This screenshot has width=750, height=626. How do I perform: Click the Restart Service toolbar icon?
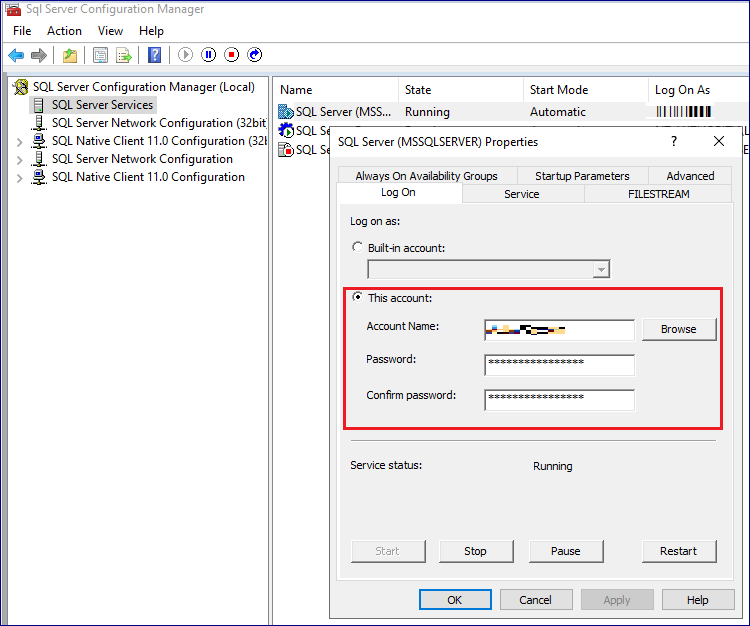254,55
